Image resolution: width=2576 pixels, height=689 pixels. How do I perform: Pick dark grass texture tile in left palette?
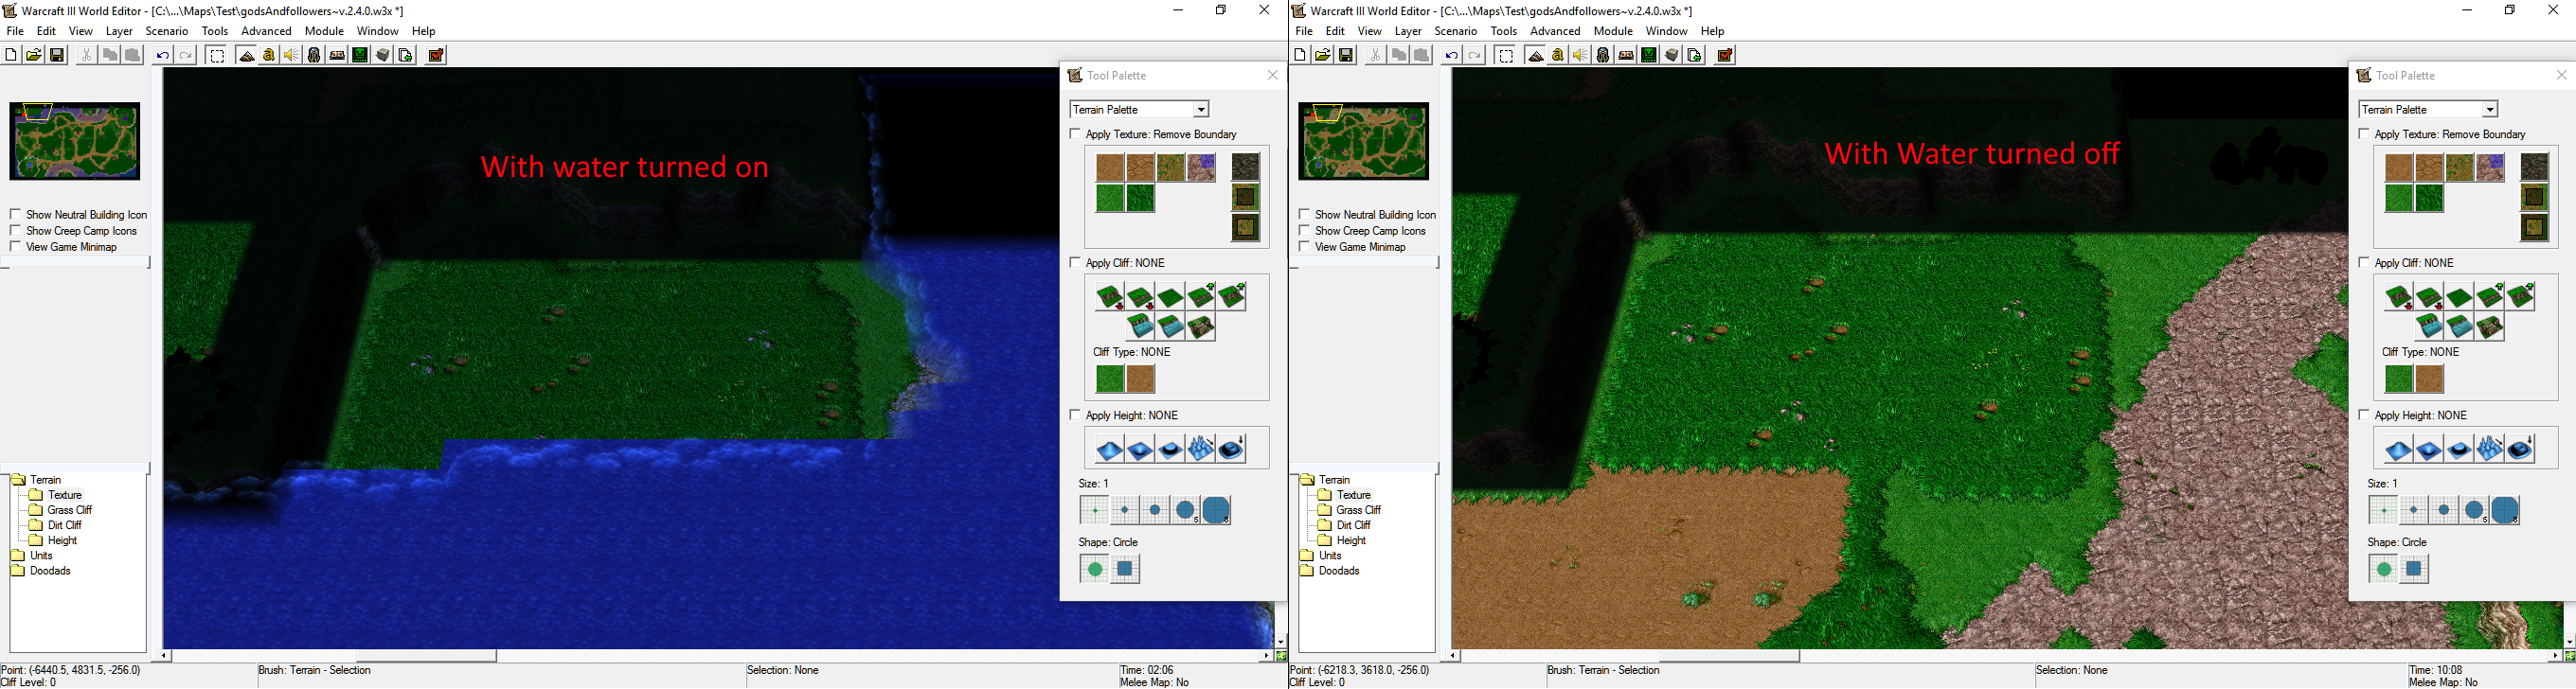click(x=1140, y=198)
